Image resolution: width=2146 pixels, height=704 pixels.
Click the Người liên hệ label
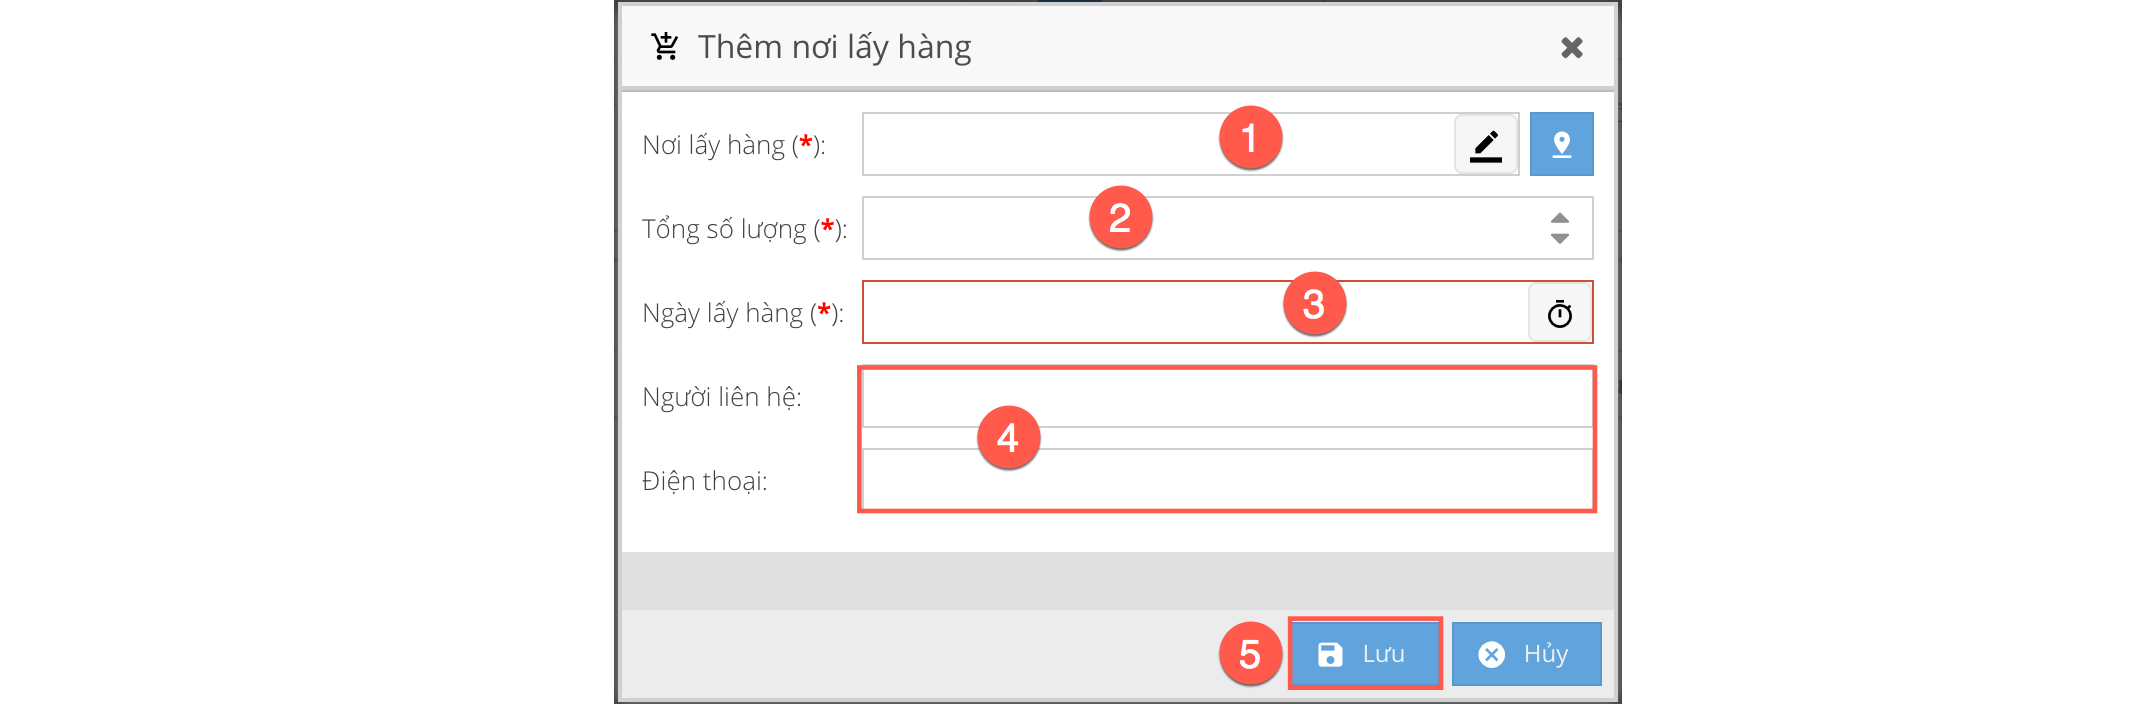point(721,398)
